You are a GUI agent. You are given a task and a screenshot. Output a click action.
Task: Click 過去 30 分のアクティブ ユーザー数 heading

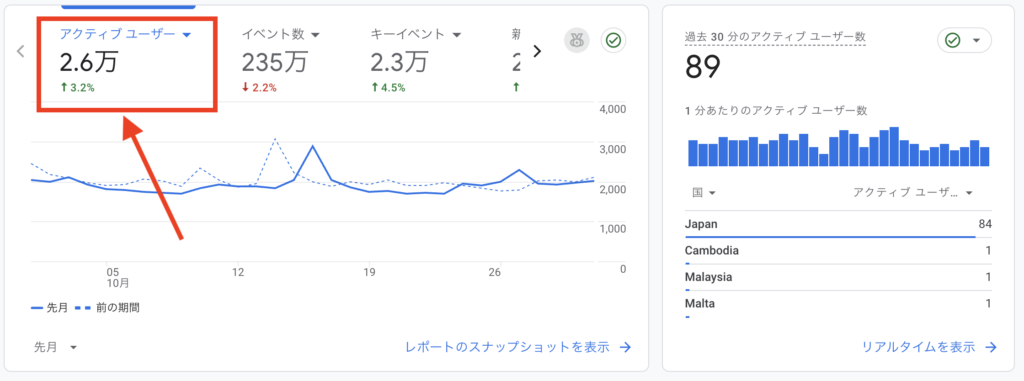click(x=775, y=38)
